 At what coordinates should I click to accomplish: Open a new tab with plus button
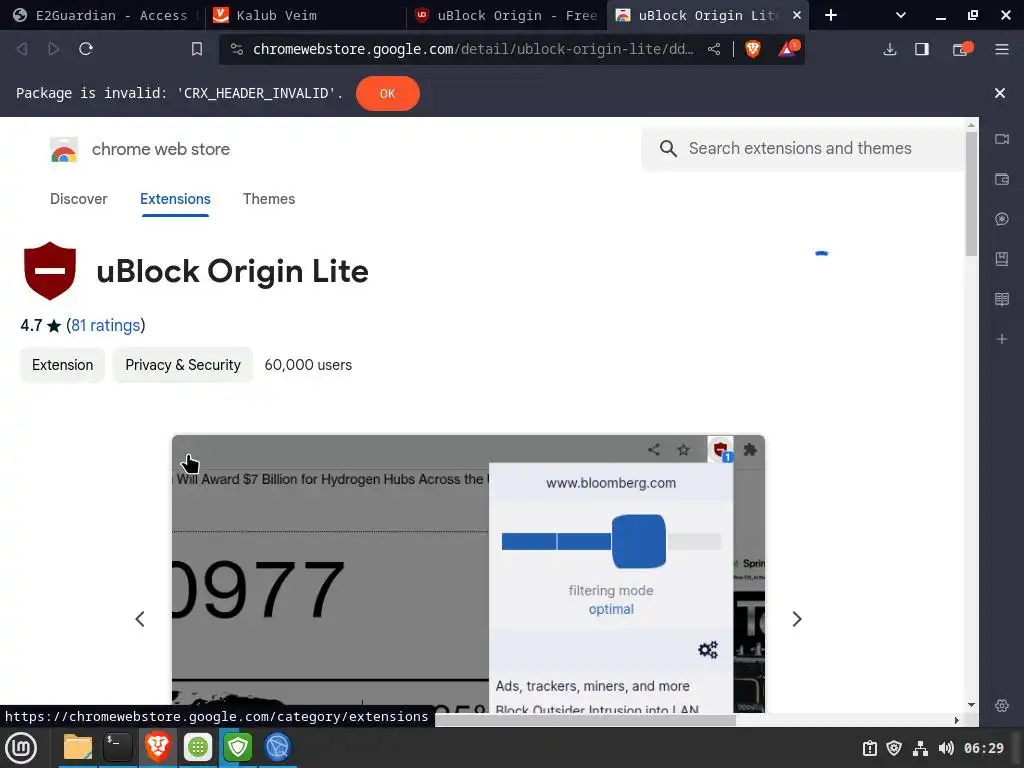[x=831, y=15]
